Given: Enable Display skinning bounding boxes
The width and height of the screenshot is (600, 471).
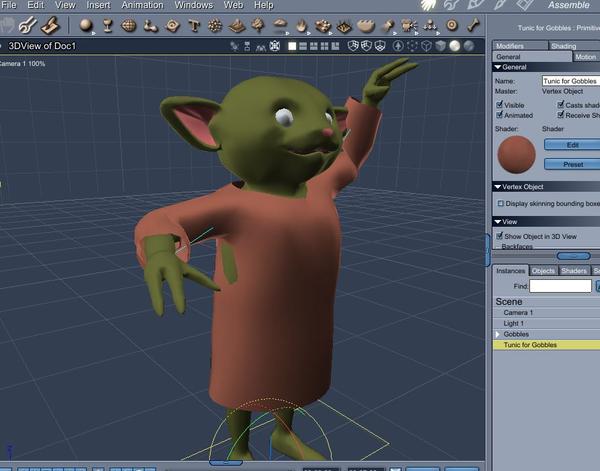Looking at the screenshot, I should click(501, 204).
